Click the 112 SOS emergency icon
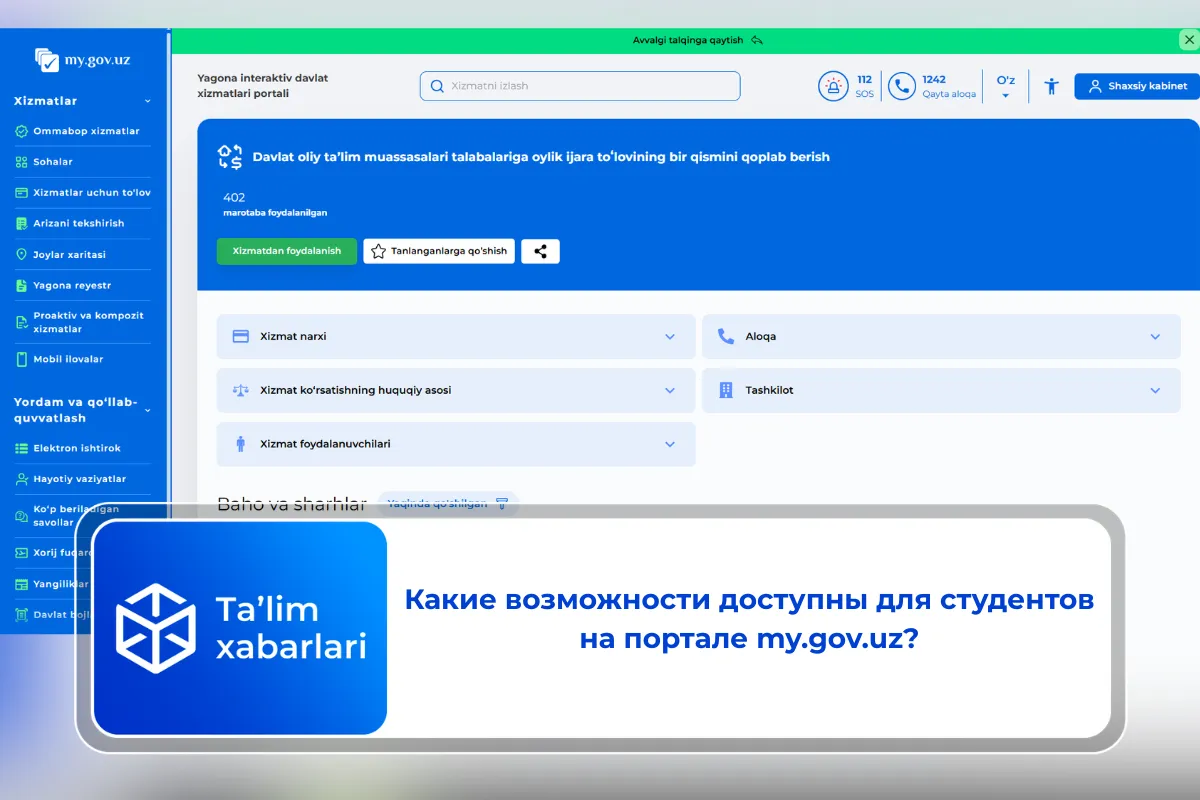Screen dimensions: 1200x800 tap(834, 86)
